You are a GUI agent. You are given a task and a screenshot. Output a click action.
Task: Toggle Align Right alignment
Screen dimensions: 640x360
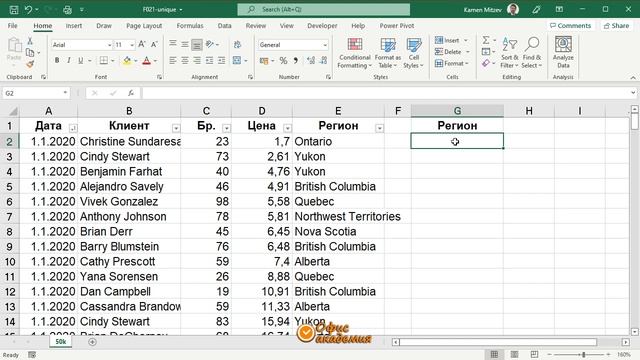(197, 60)
